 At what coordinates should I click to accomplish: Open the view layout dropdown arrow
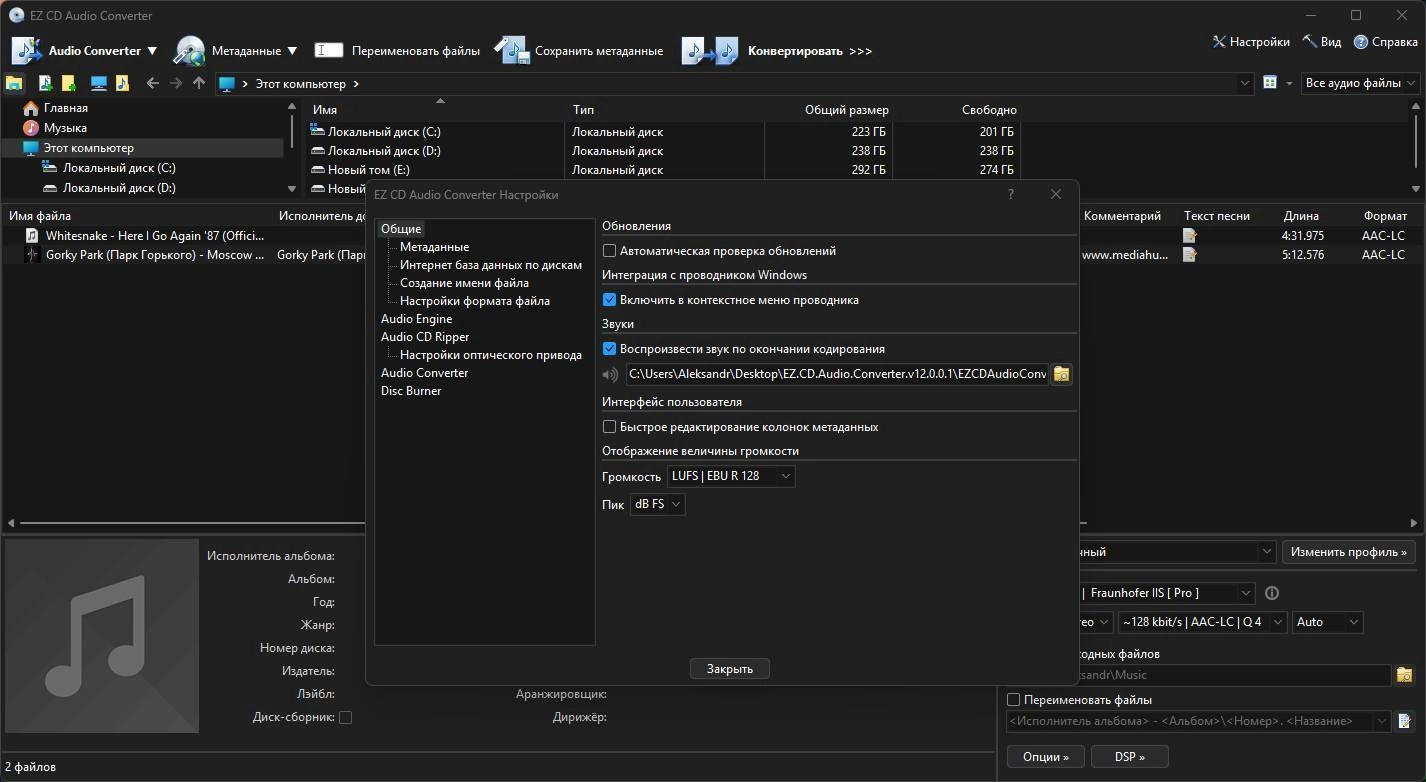tap(1289, 83)
